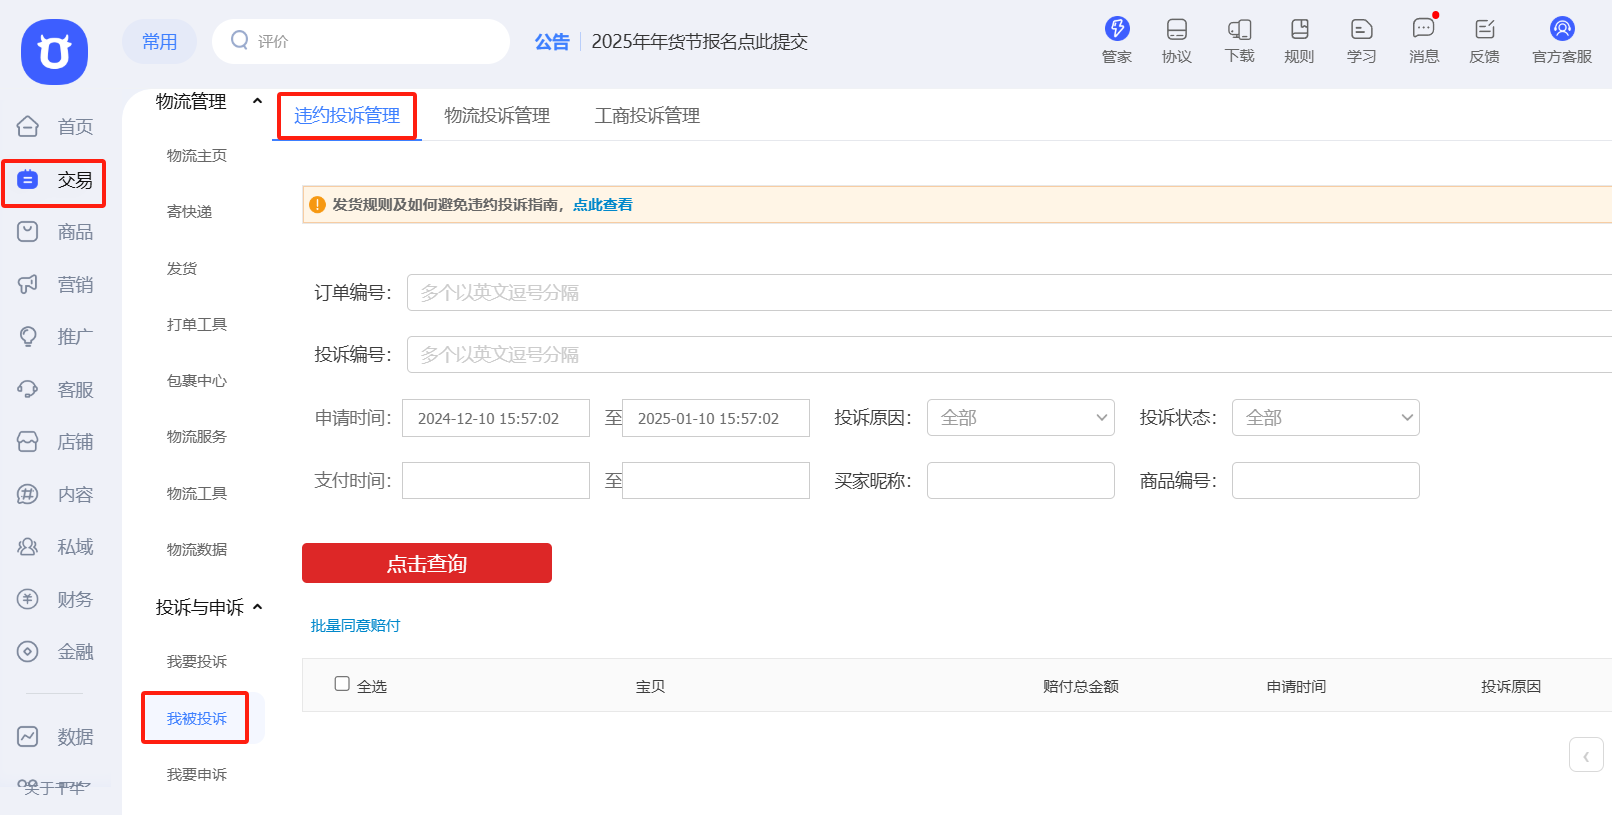
Task: Open 数据 data in sidebar
Action: pos(56,737)
